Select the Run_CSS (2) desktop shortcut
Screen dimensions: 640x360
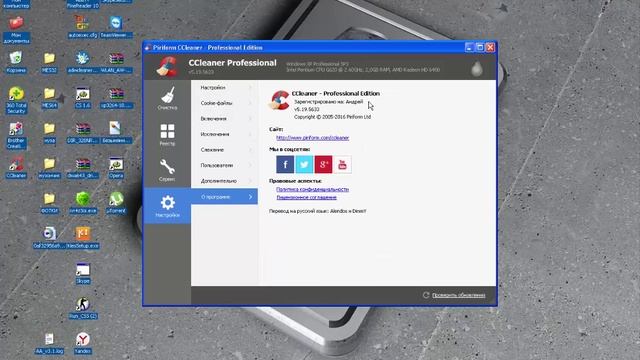(x=82, y=308)
